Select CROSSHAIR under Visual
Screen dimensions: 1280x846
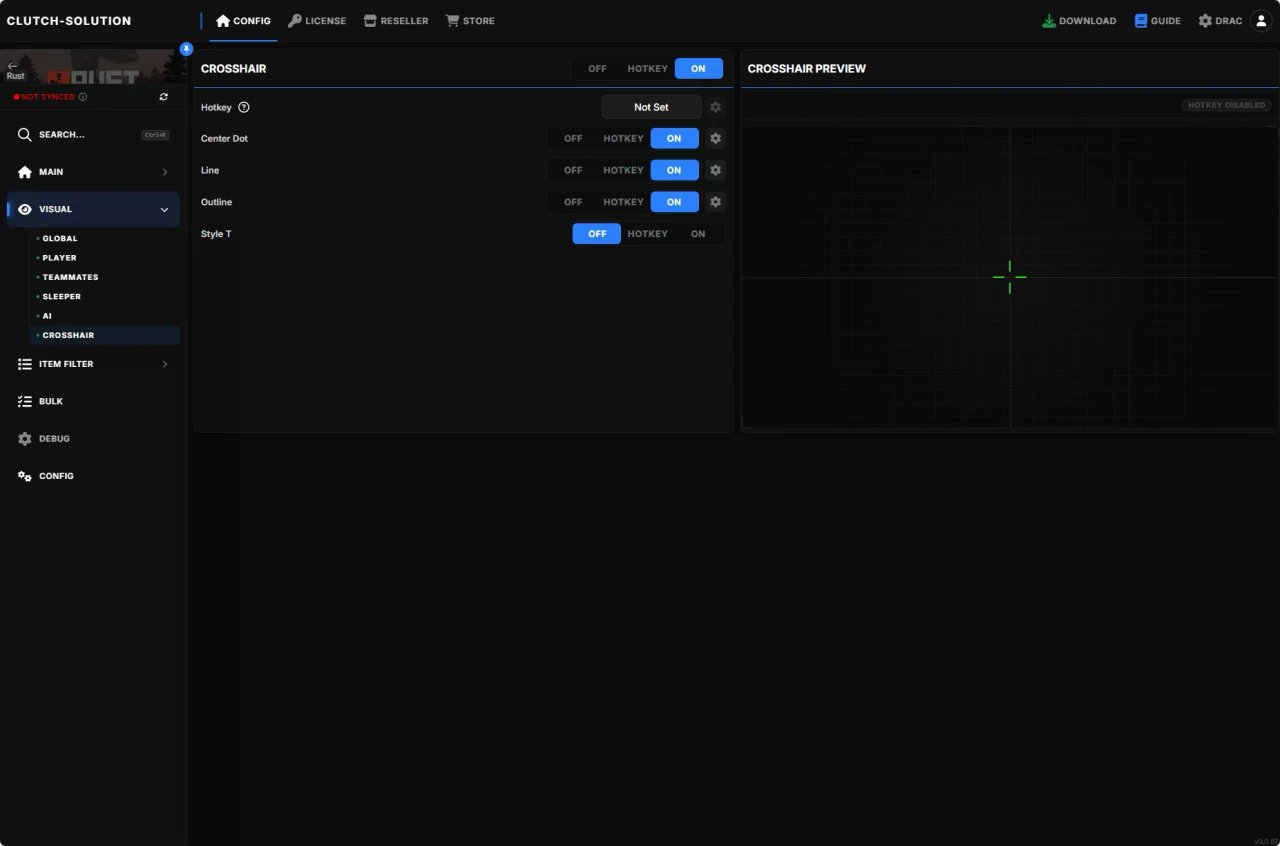coord(104,335)
